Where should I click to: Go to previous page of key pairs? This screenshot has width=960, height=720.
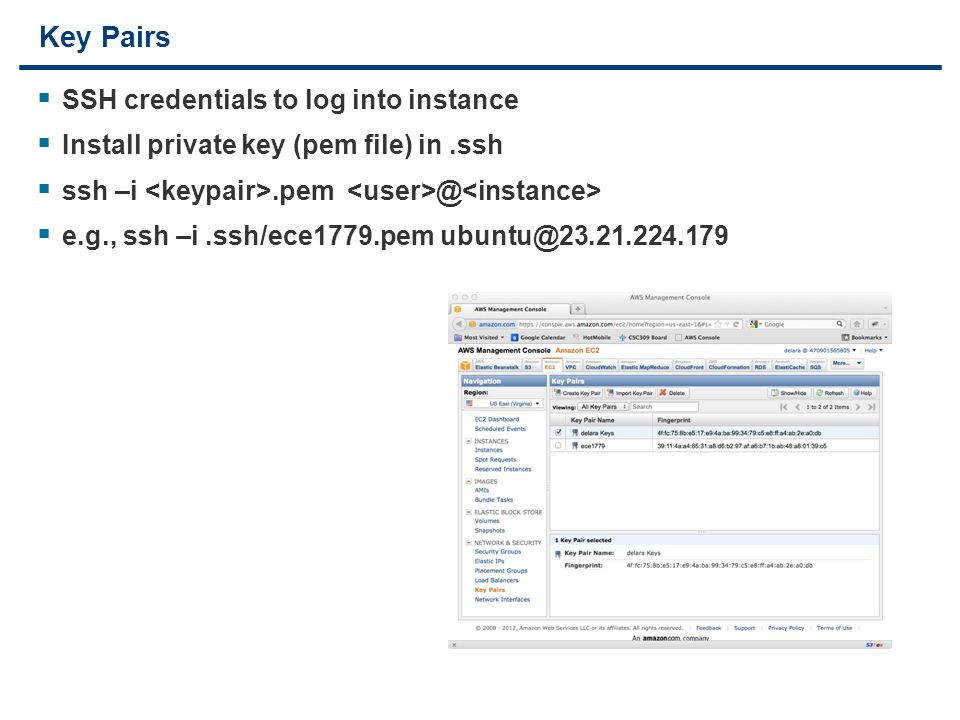click(798, 407)
